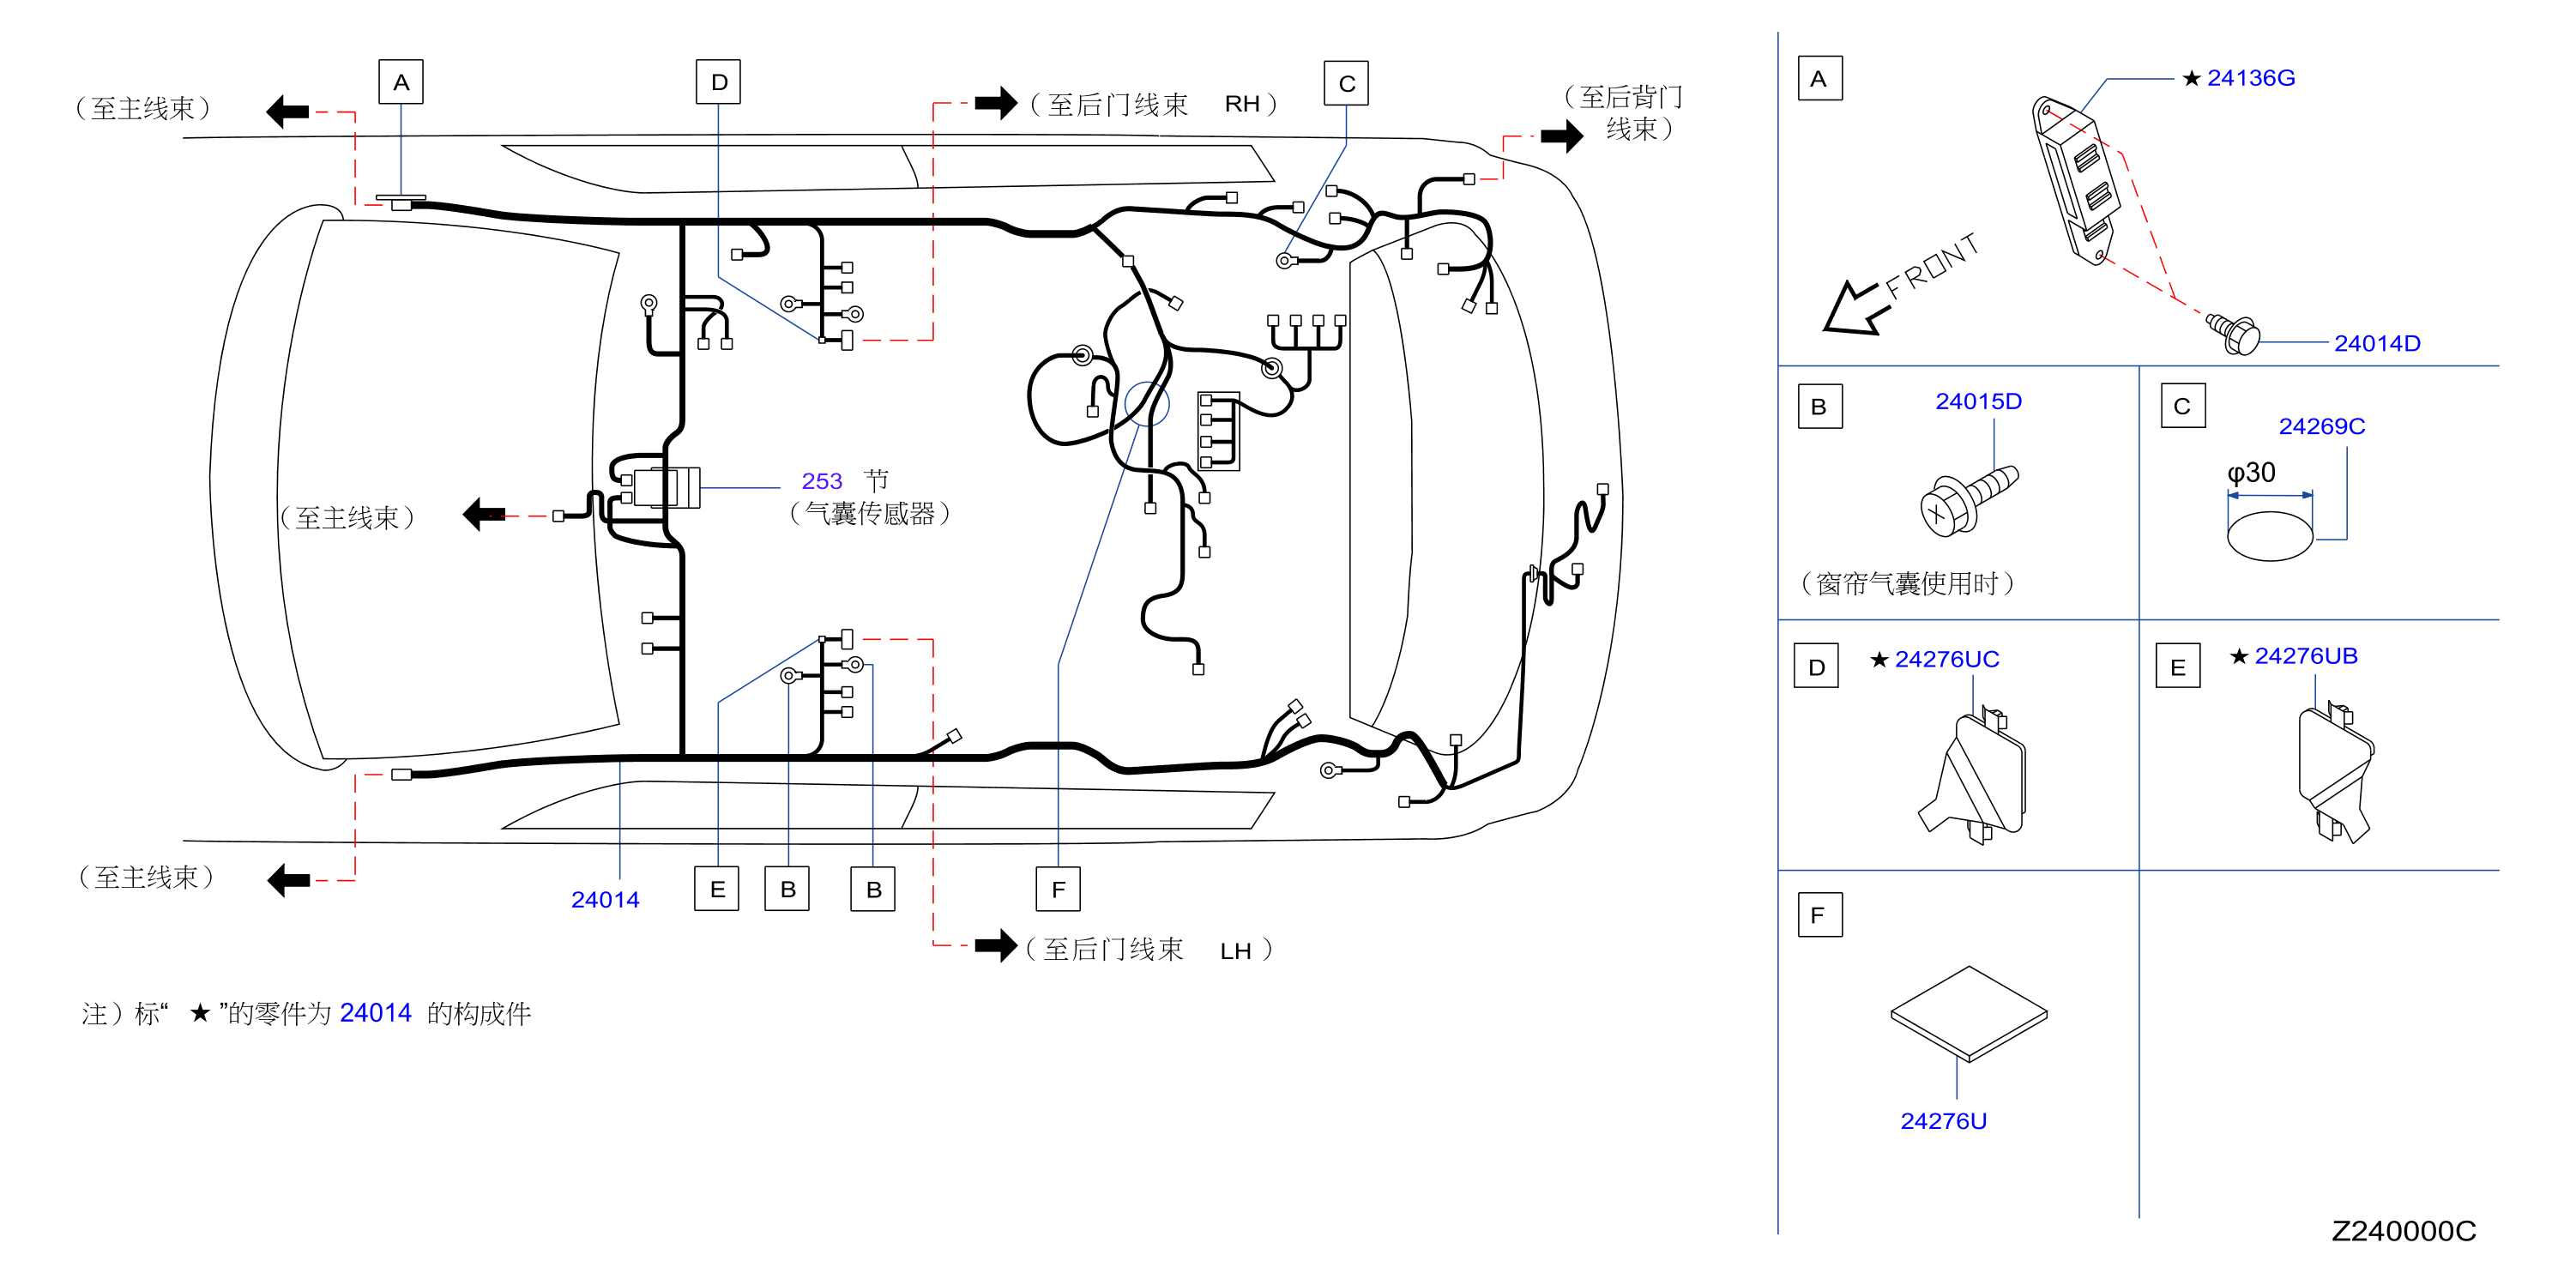The width and height of the screenshot is (2576, 1273).
Task: Open section 253 airbag sensor link
Action: point(822,481)
